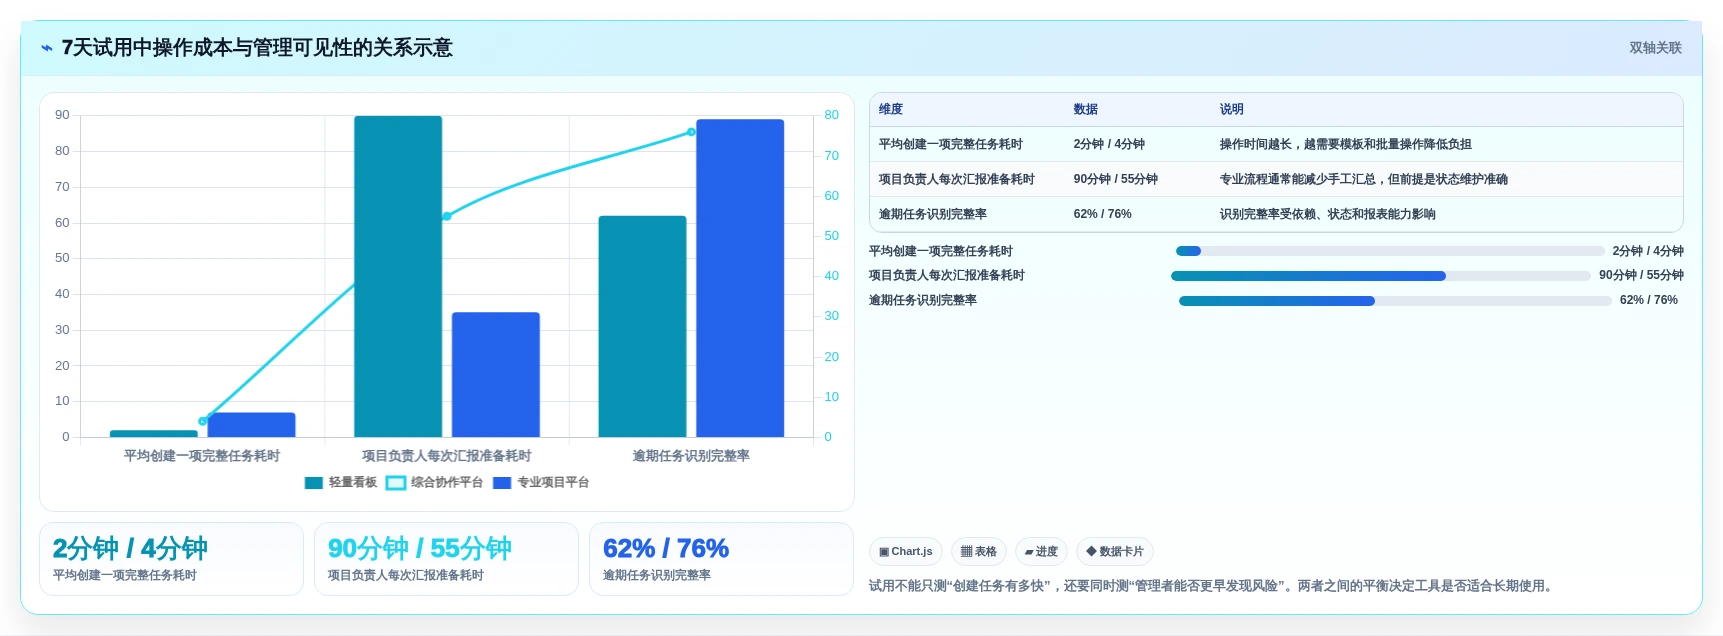
Task: Click the lightning icon beside the title
Action: [x=46, y=48]
